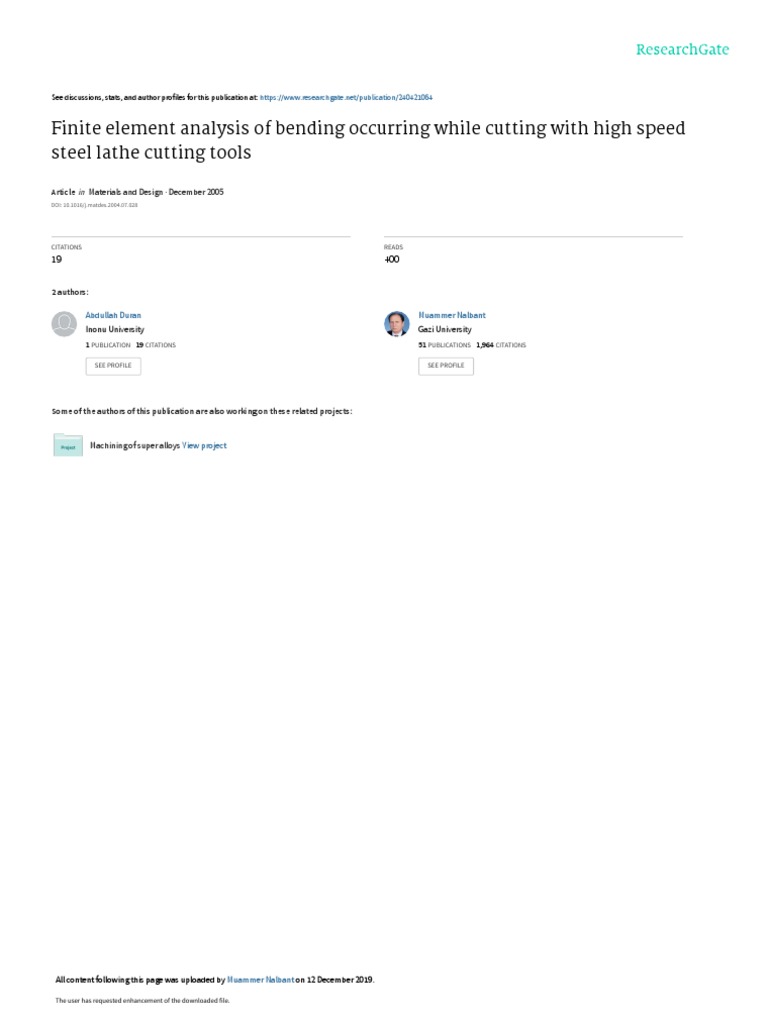
Task: Click the 19 citations count
Action: (56, 260)
